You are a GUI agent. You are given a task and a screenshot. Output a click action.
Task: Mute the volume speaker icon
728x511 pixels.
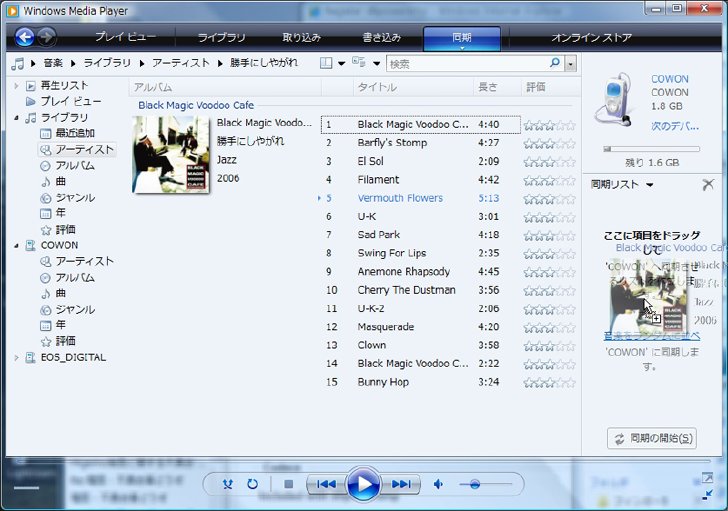click(x=438, y=484)
